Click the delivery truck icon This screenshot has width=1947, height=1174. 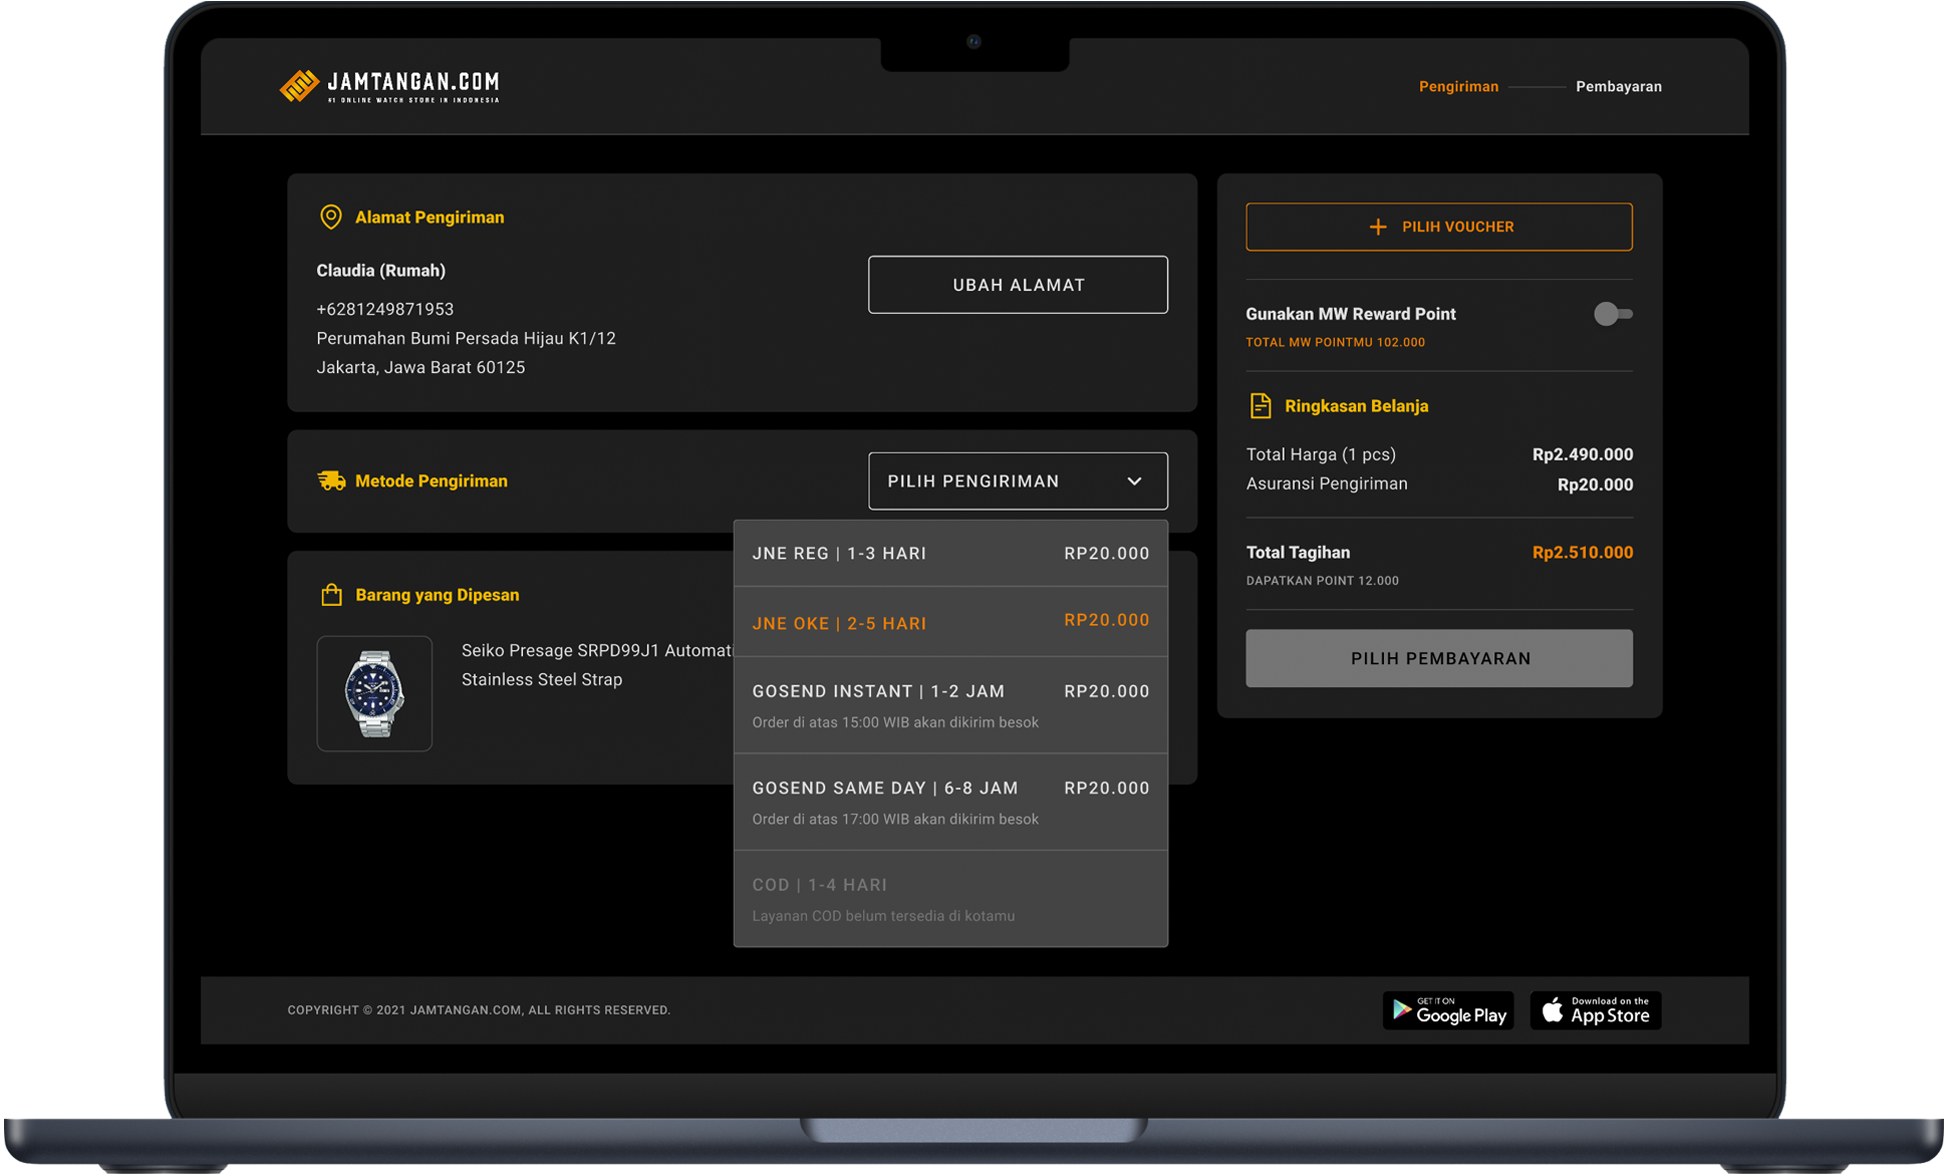click(x=331, y=481)
